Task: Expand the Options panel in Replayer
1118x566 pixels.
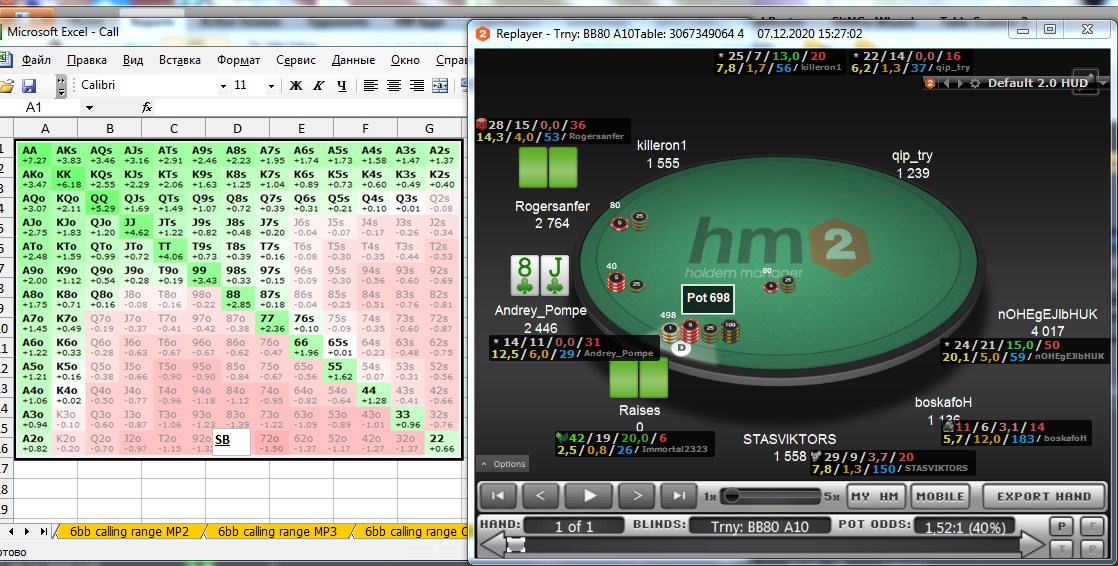Action: [503, 464]
